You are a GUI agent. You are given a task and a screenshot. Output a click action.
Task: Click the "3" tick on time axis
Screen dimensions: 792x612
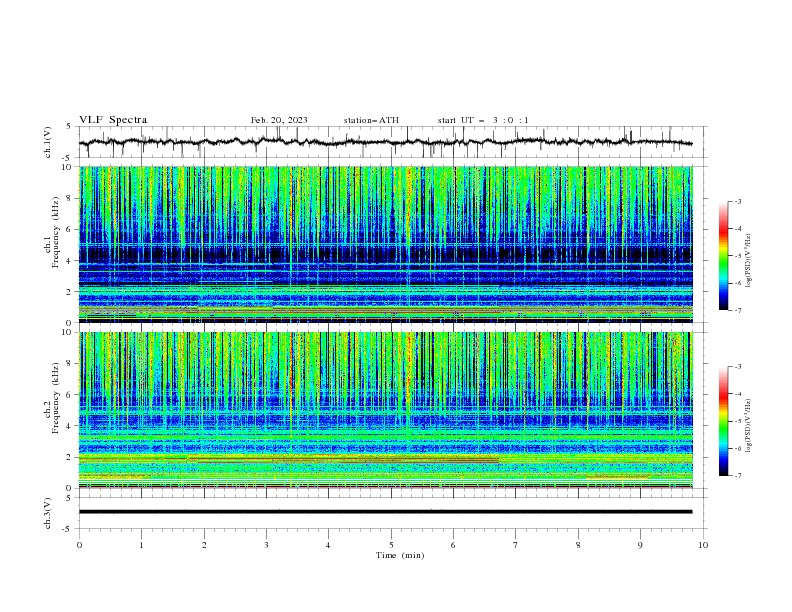point(266,545)
